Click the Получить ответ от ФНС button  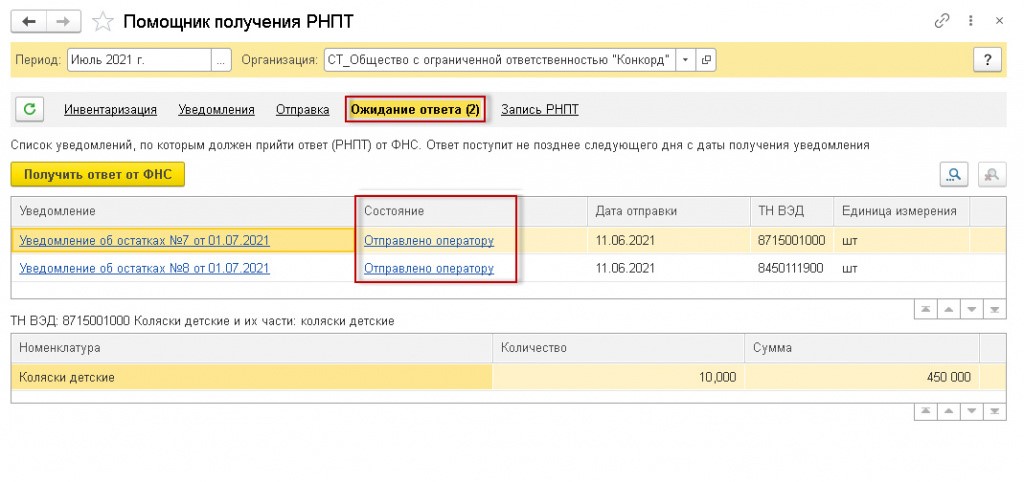click(98, 174)
